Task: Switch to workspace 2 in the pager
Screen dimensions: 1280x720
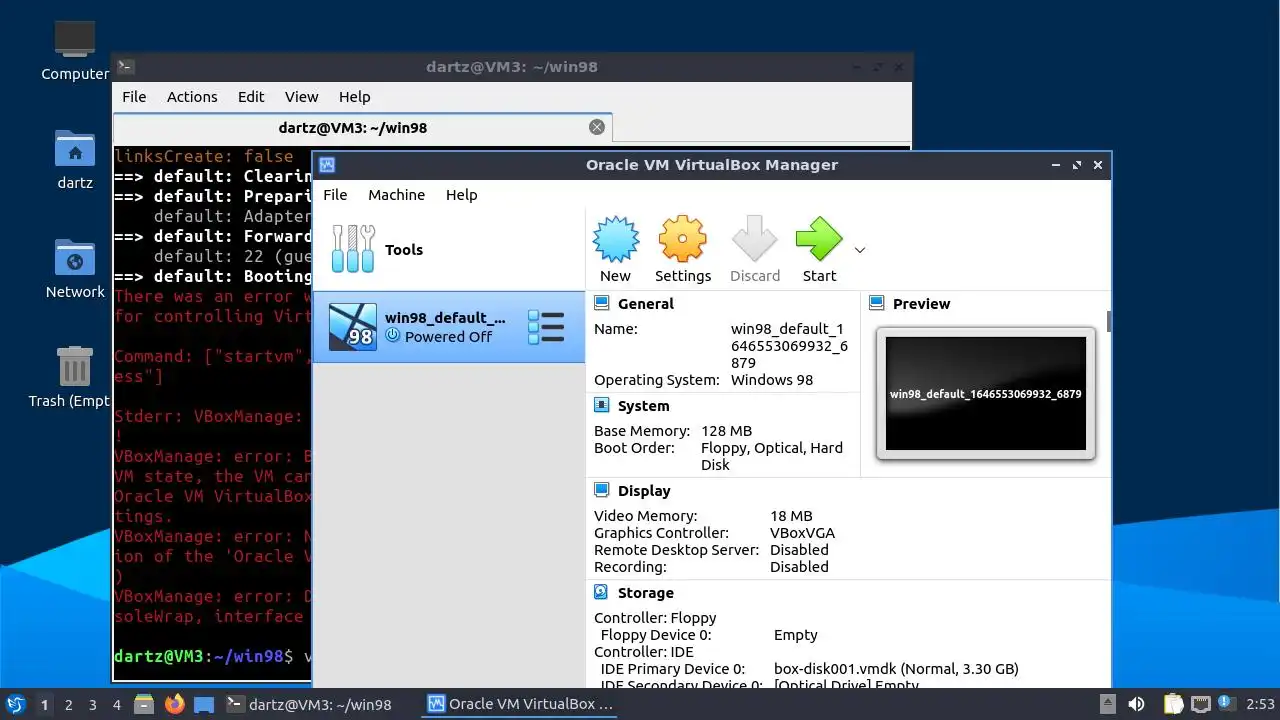Action: pyautogui.click(x=68, y=705)
